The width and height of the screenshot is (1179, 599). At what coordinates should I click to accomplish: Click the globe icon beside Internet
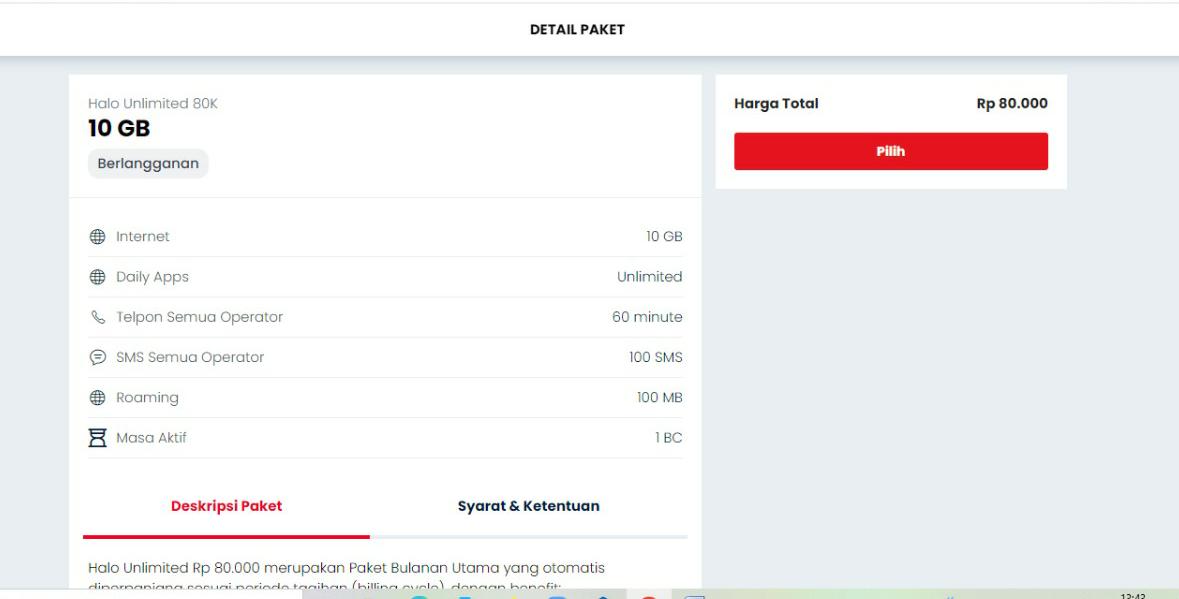pos(96,237)
